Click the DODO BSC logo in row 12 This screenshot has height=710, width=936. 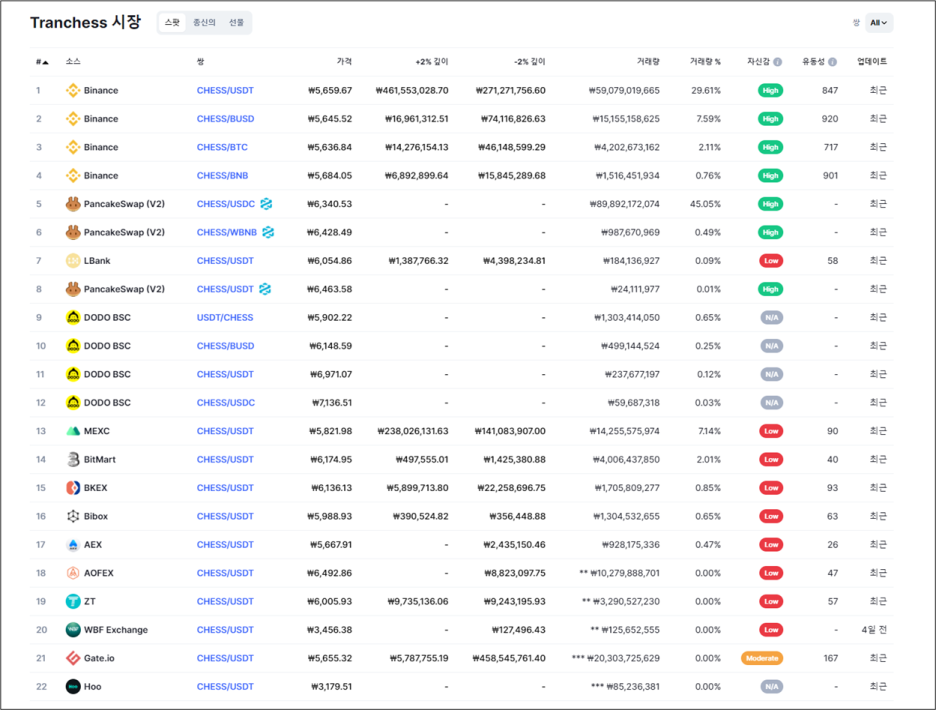[73, 402]
